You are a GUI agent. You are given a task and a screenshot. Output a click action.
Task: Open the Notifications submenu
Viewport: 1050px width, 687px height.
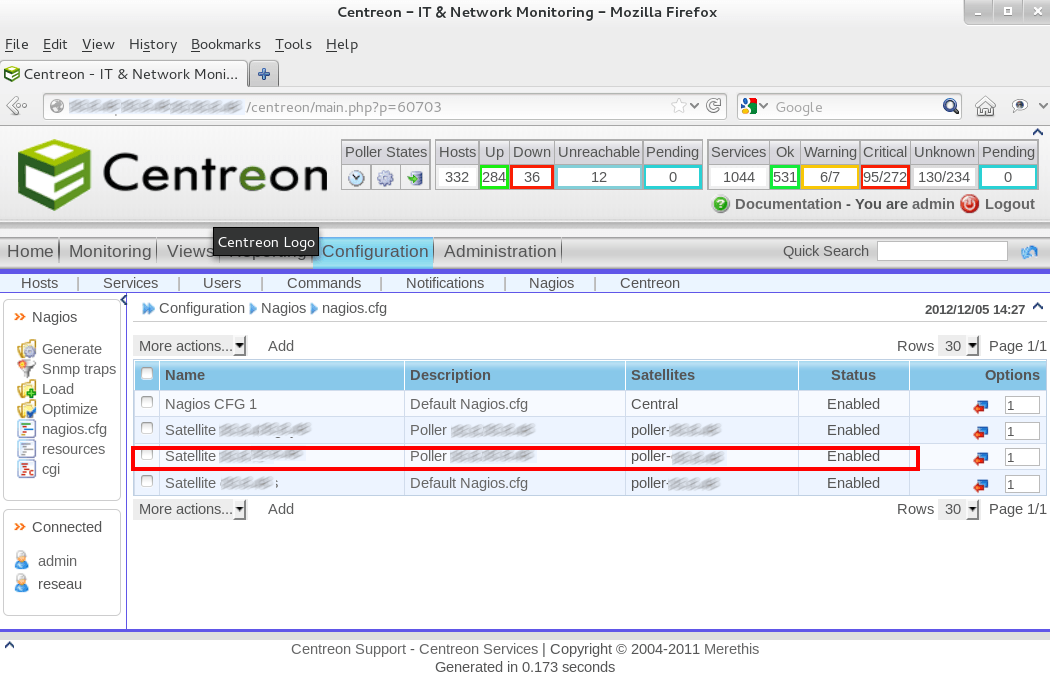point(444,283)
